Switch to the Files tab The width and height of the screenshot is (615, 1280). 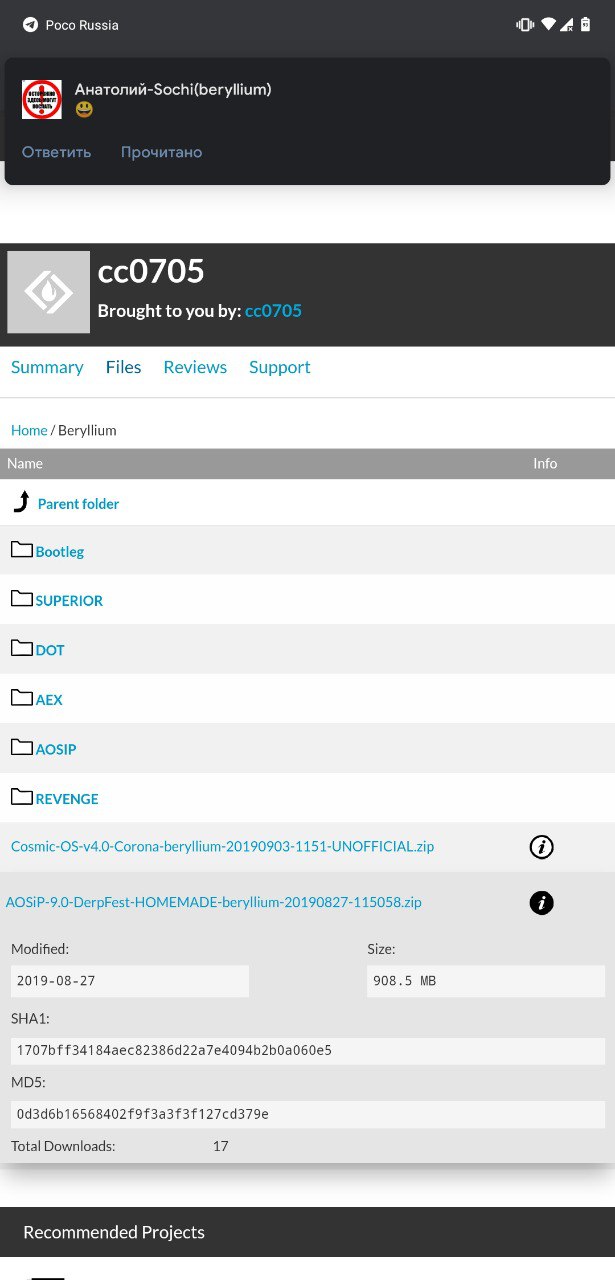click(123, 367)
